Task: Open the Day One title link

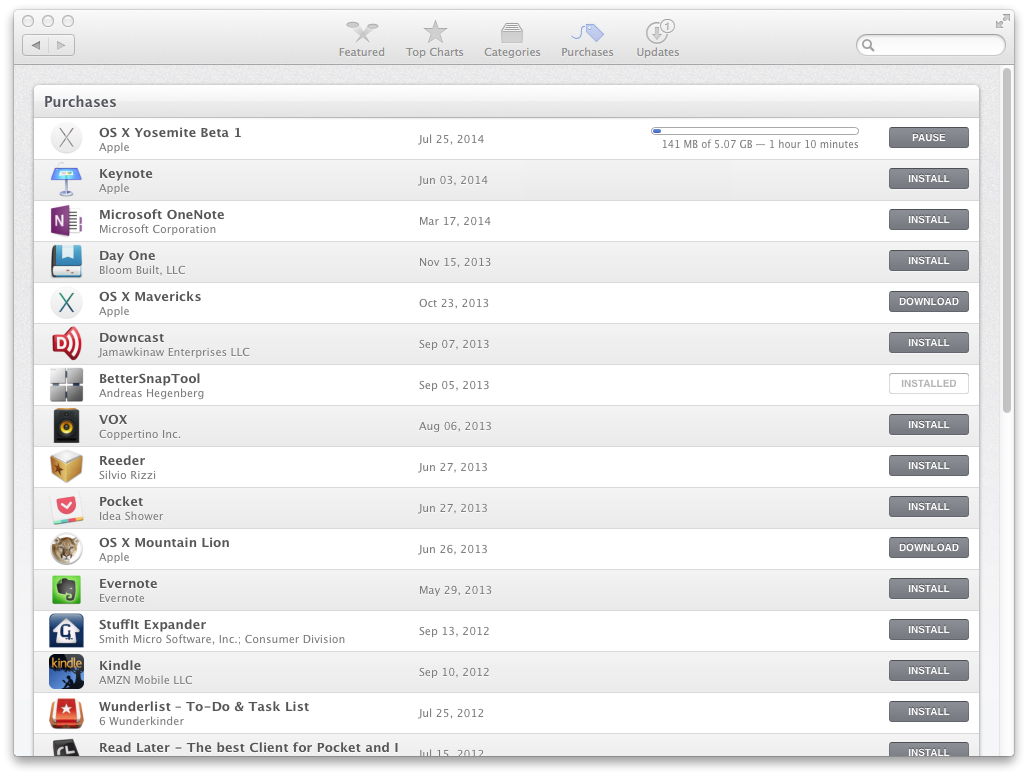Action: (x=127, y=256)
